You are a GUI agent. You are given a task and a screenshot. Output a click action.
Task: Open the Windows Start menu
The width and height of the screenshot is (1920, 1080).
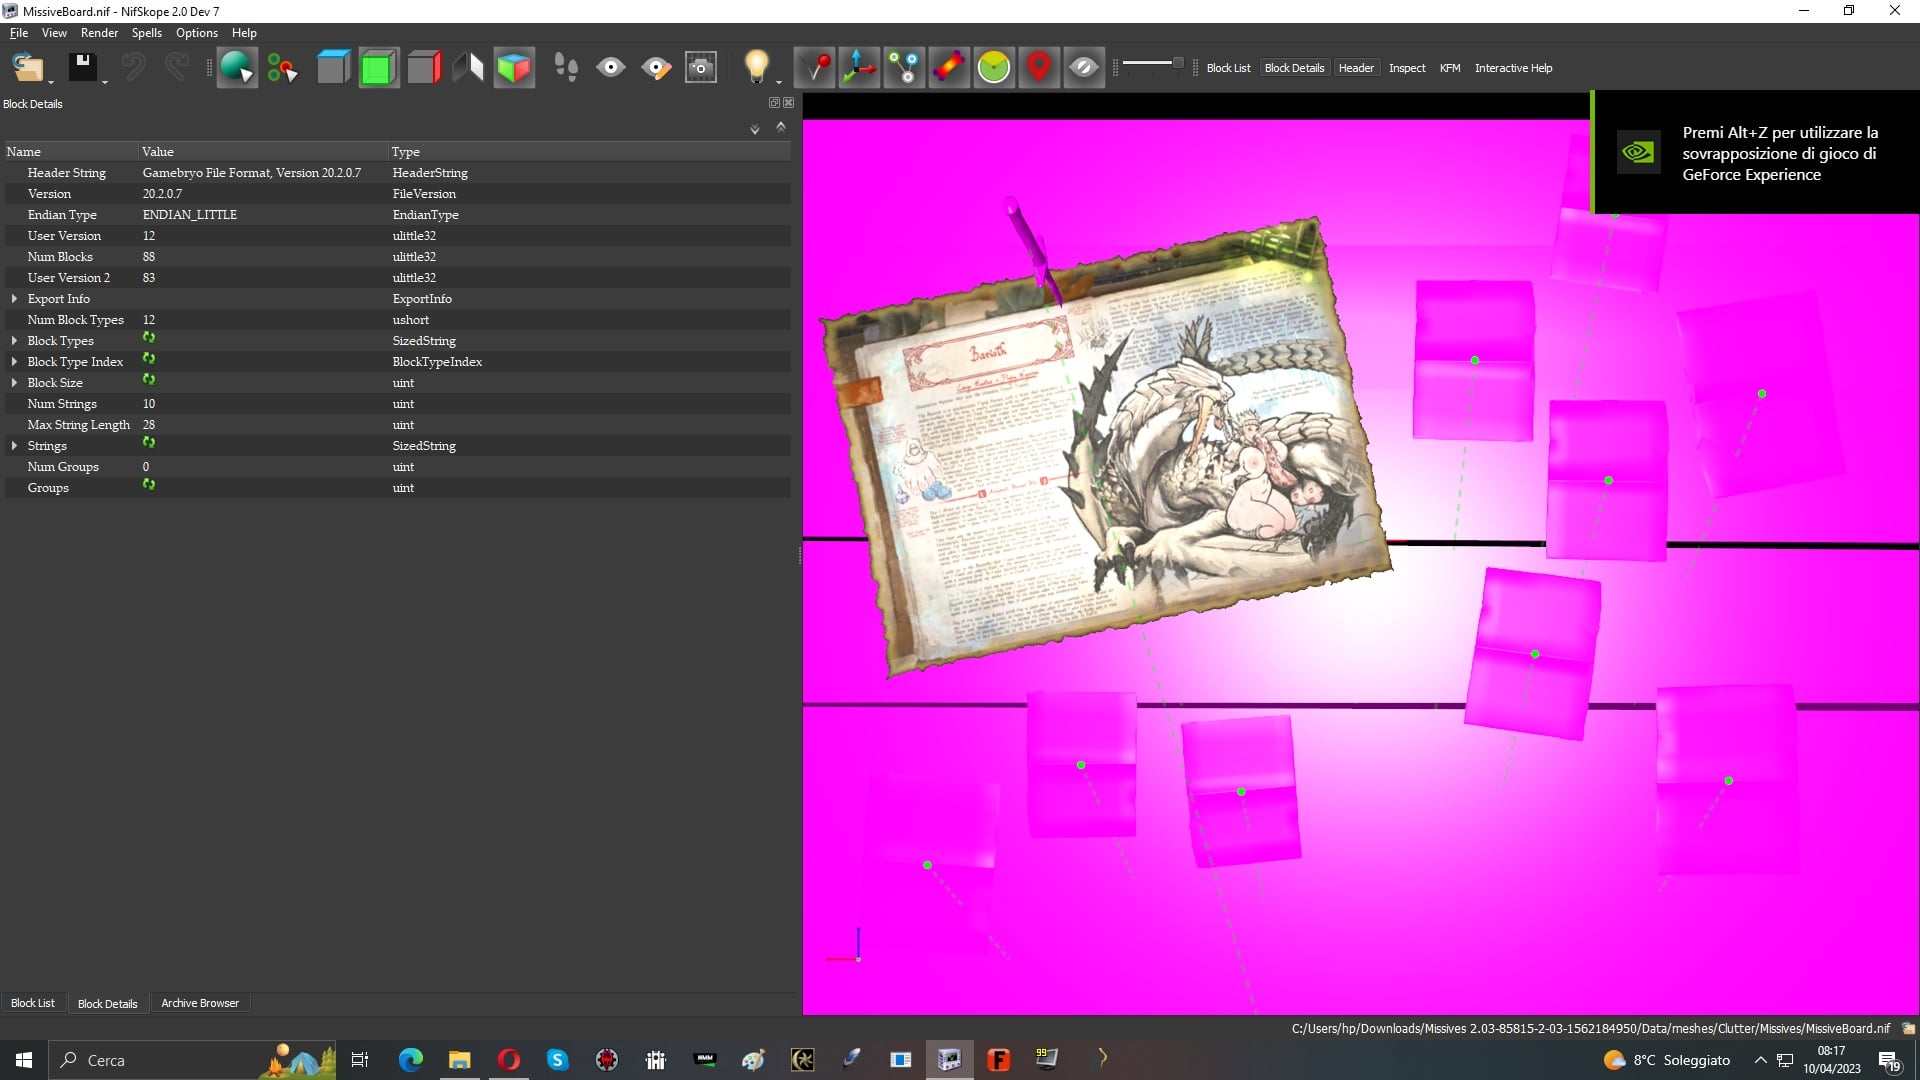(x=24, y=1060)
